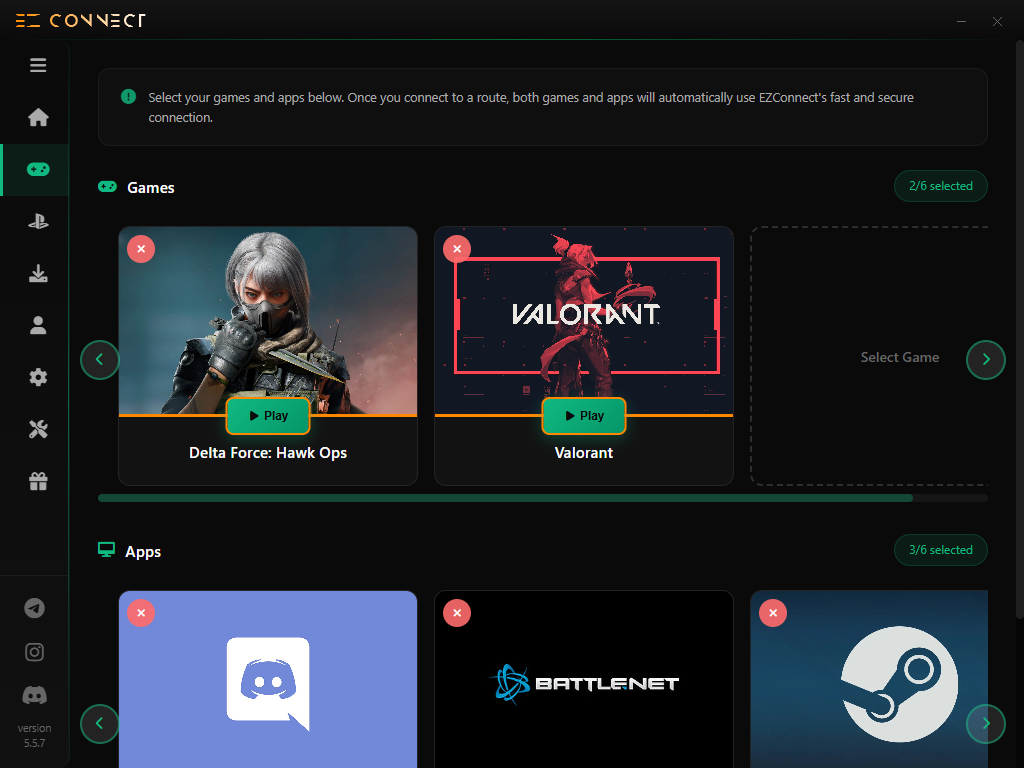
Task: Open the gift rewards icon
Action: (x=38, y=481)
